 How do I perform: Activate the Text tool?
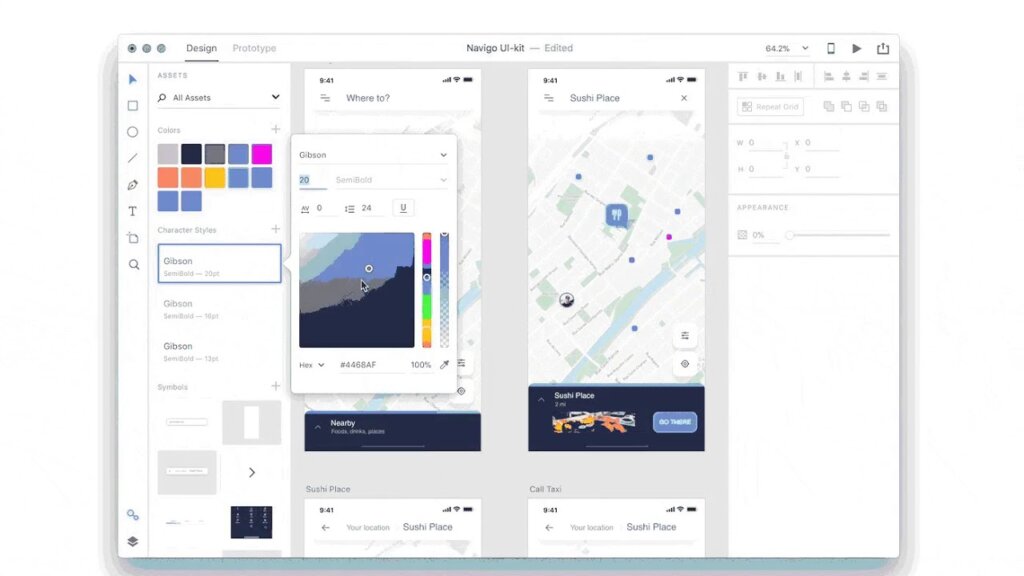[133, 211]
